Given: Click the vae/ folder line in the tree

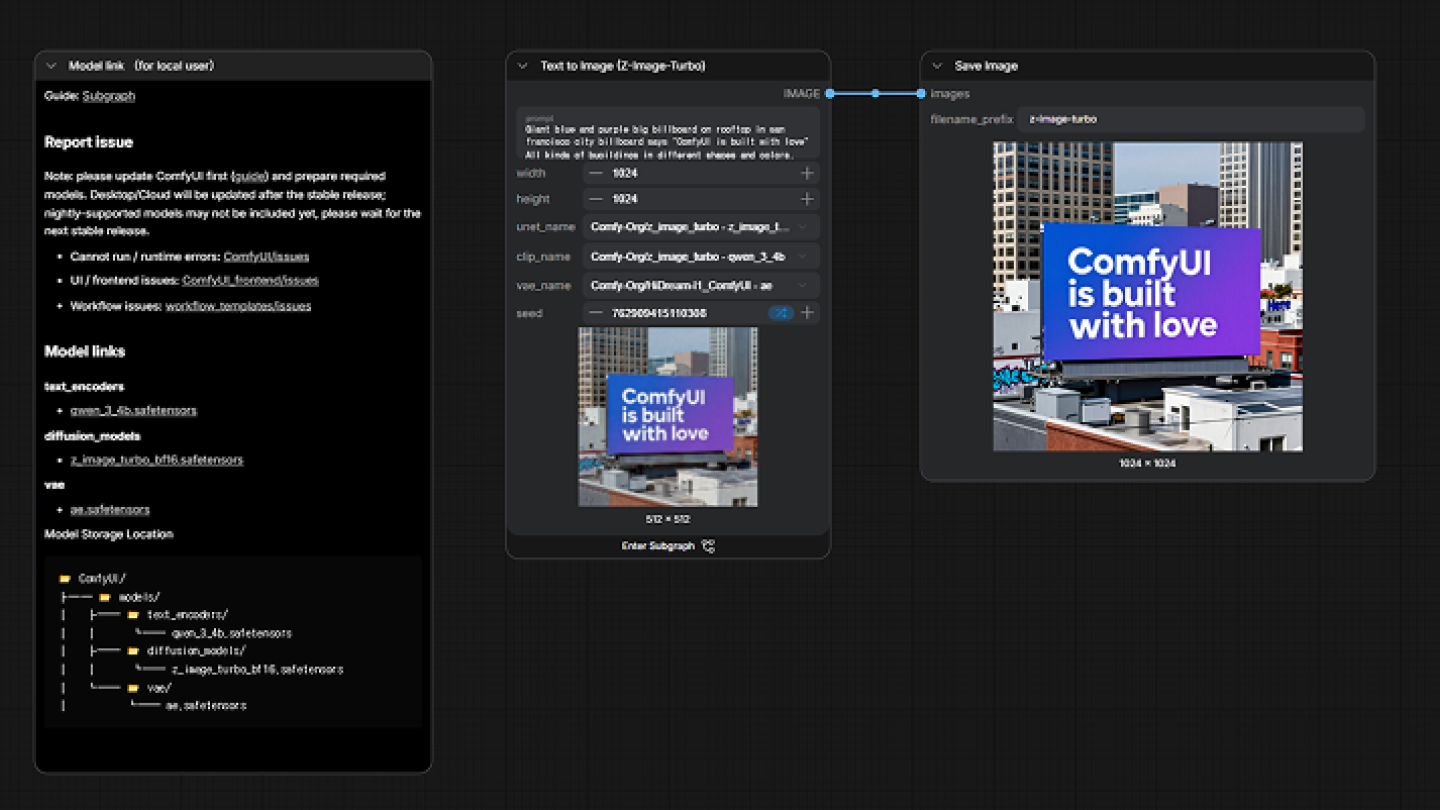Looking at the screenshot, I should click(149, 688).
